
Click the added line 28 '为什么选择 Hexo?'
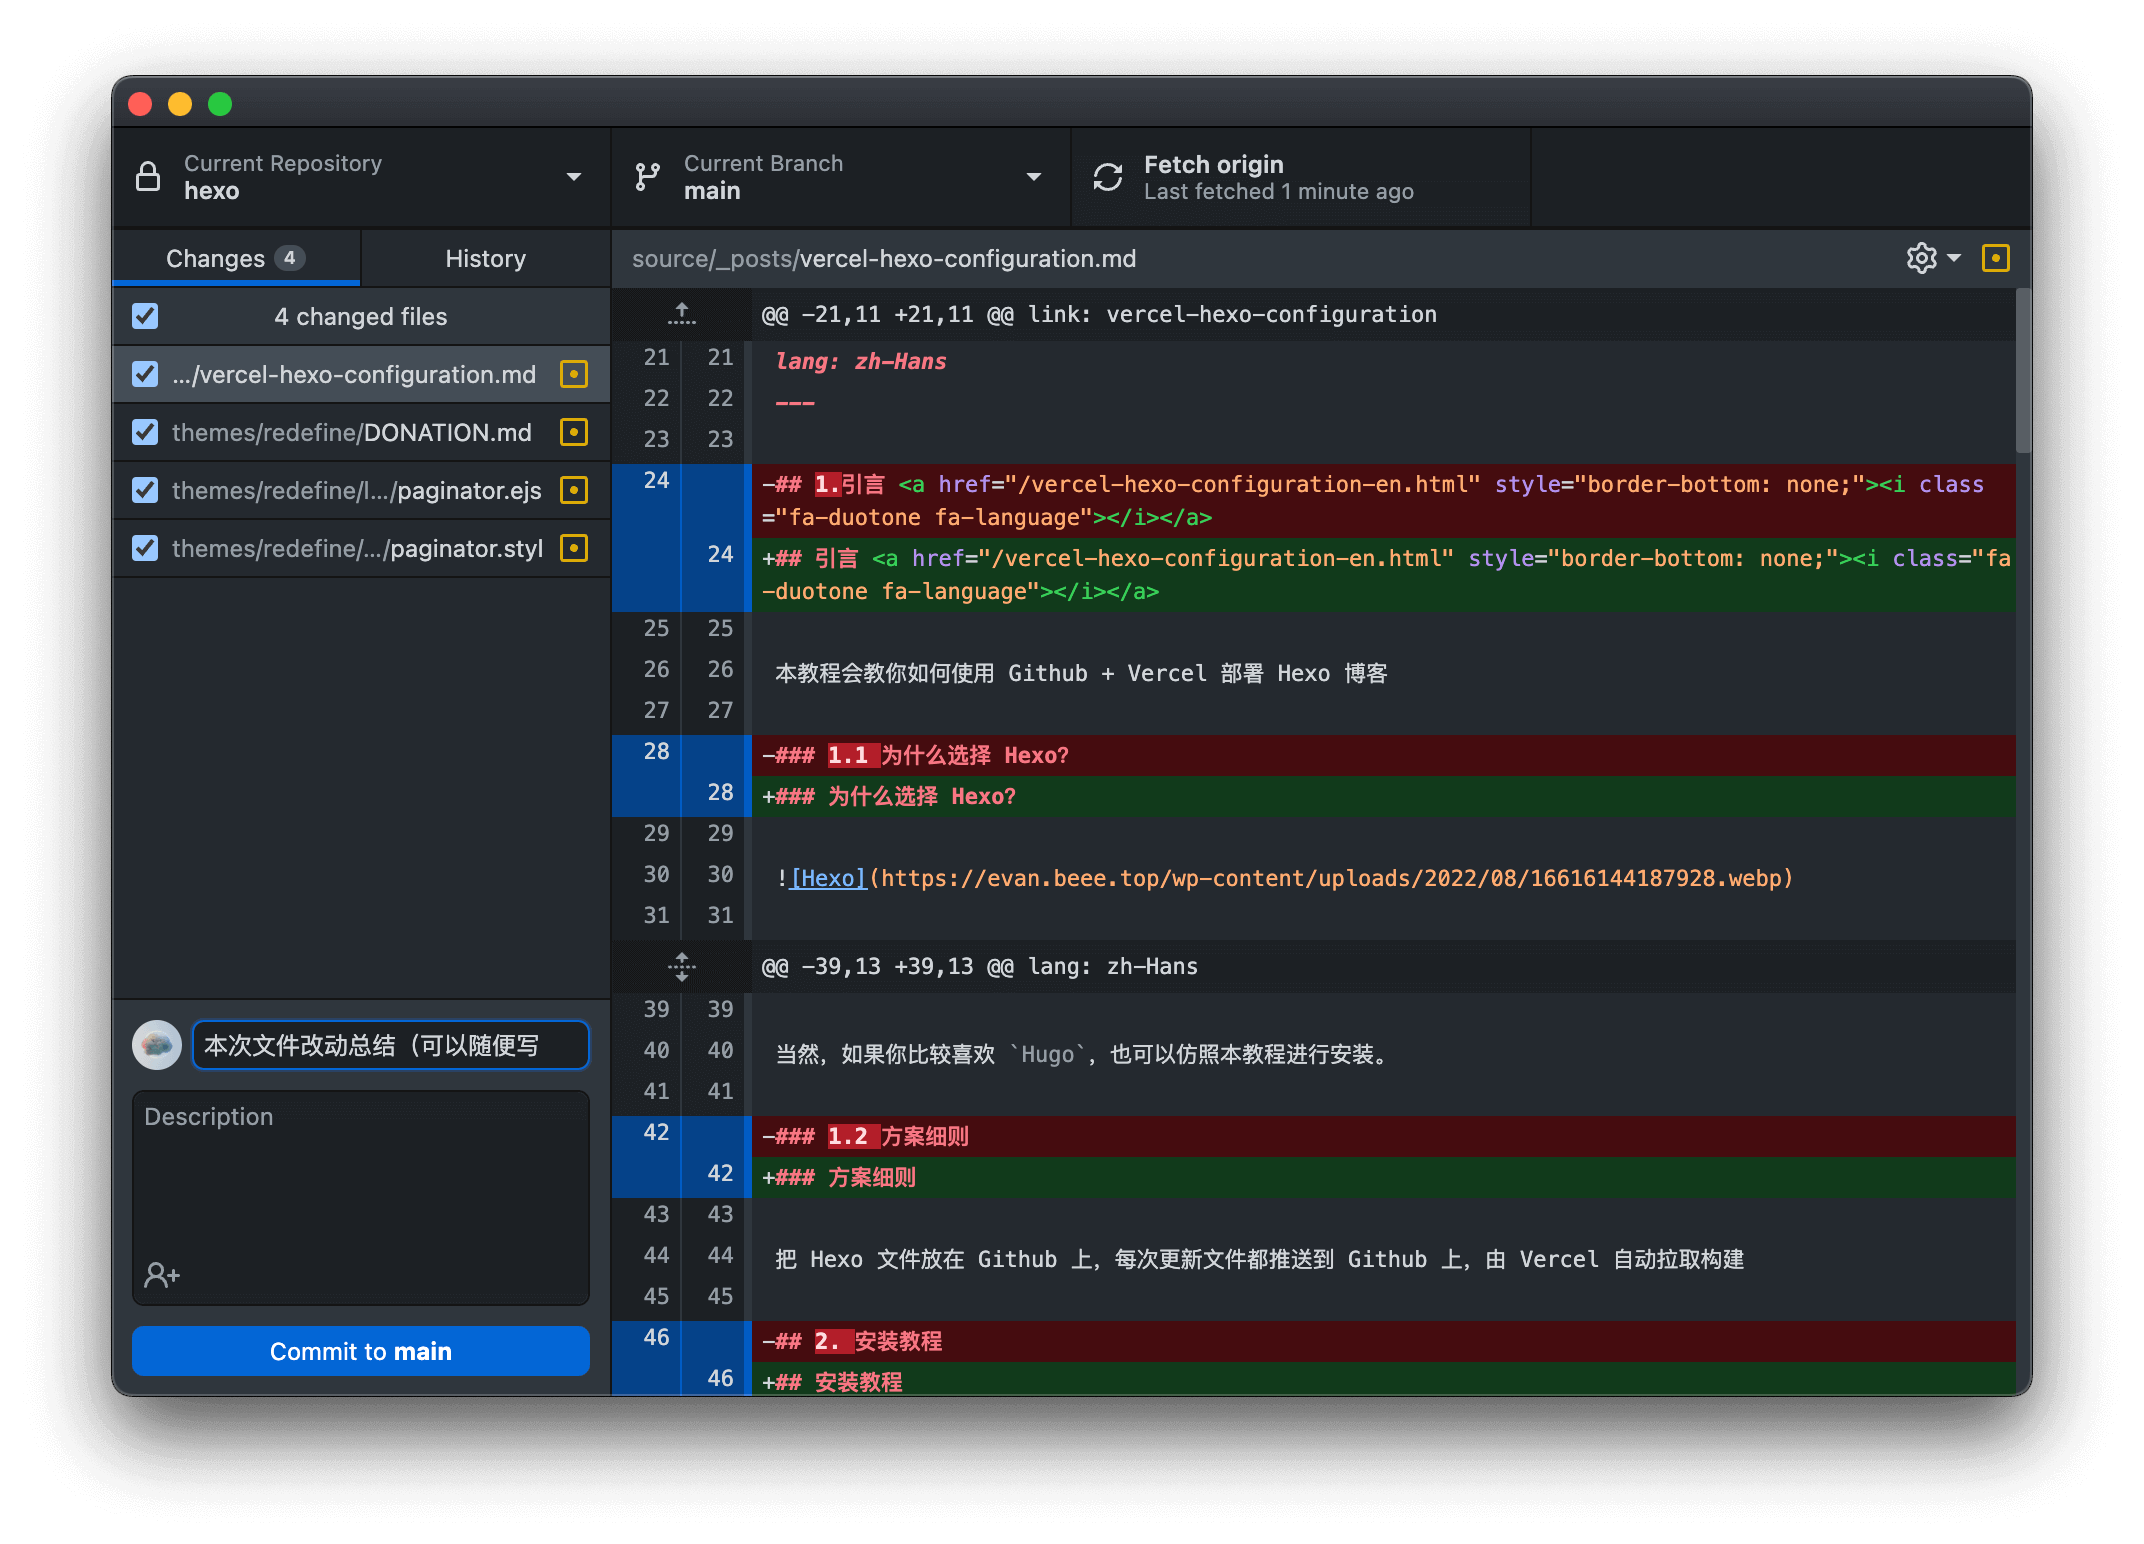click(1384, 796)
